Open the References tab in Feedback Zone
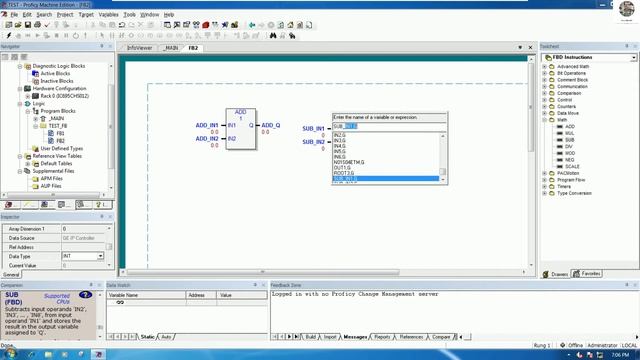This screenshot has height=360, width=640. pyautogui.click(x=411, y=337)
